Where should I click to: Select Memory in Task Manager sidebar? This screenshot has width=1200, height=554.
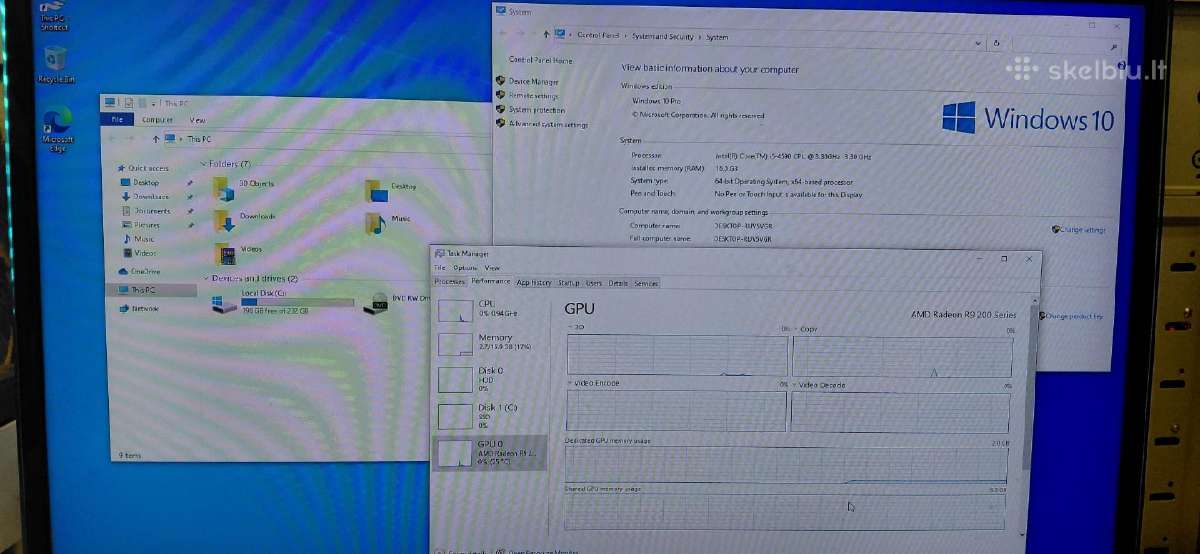492,343
